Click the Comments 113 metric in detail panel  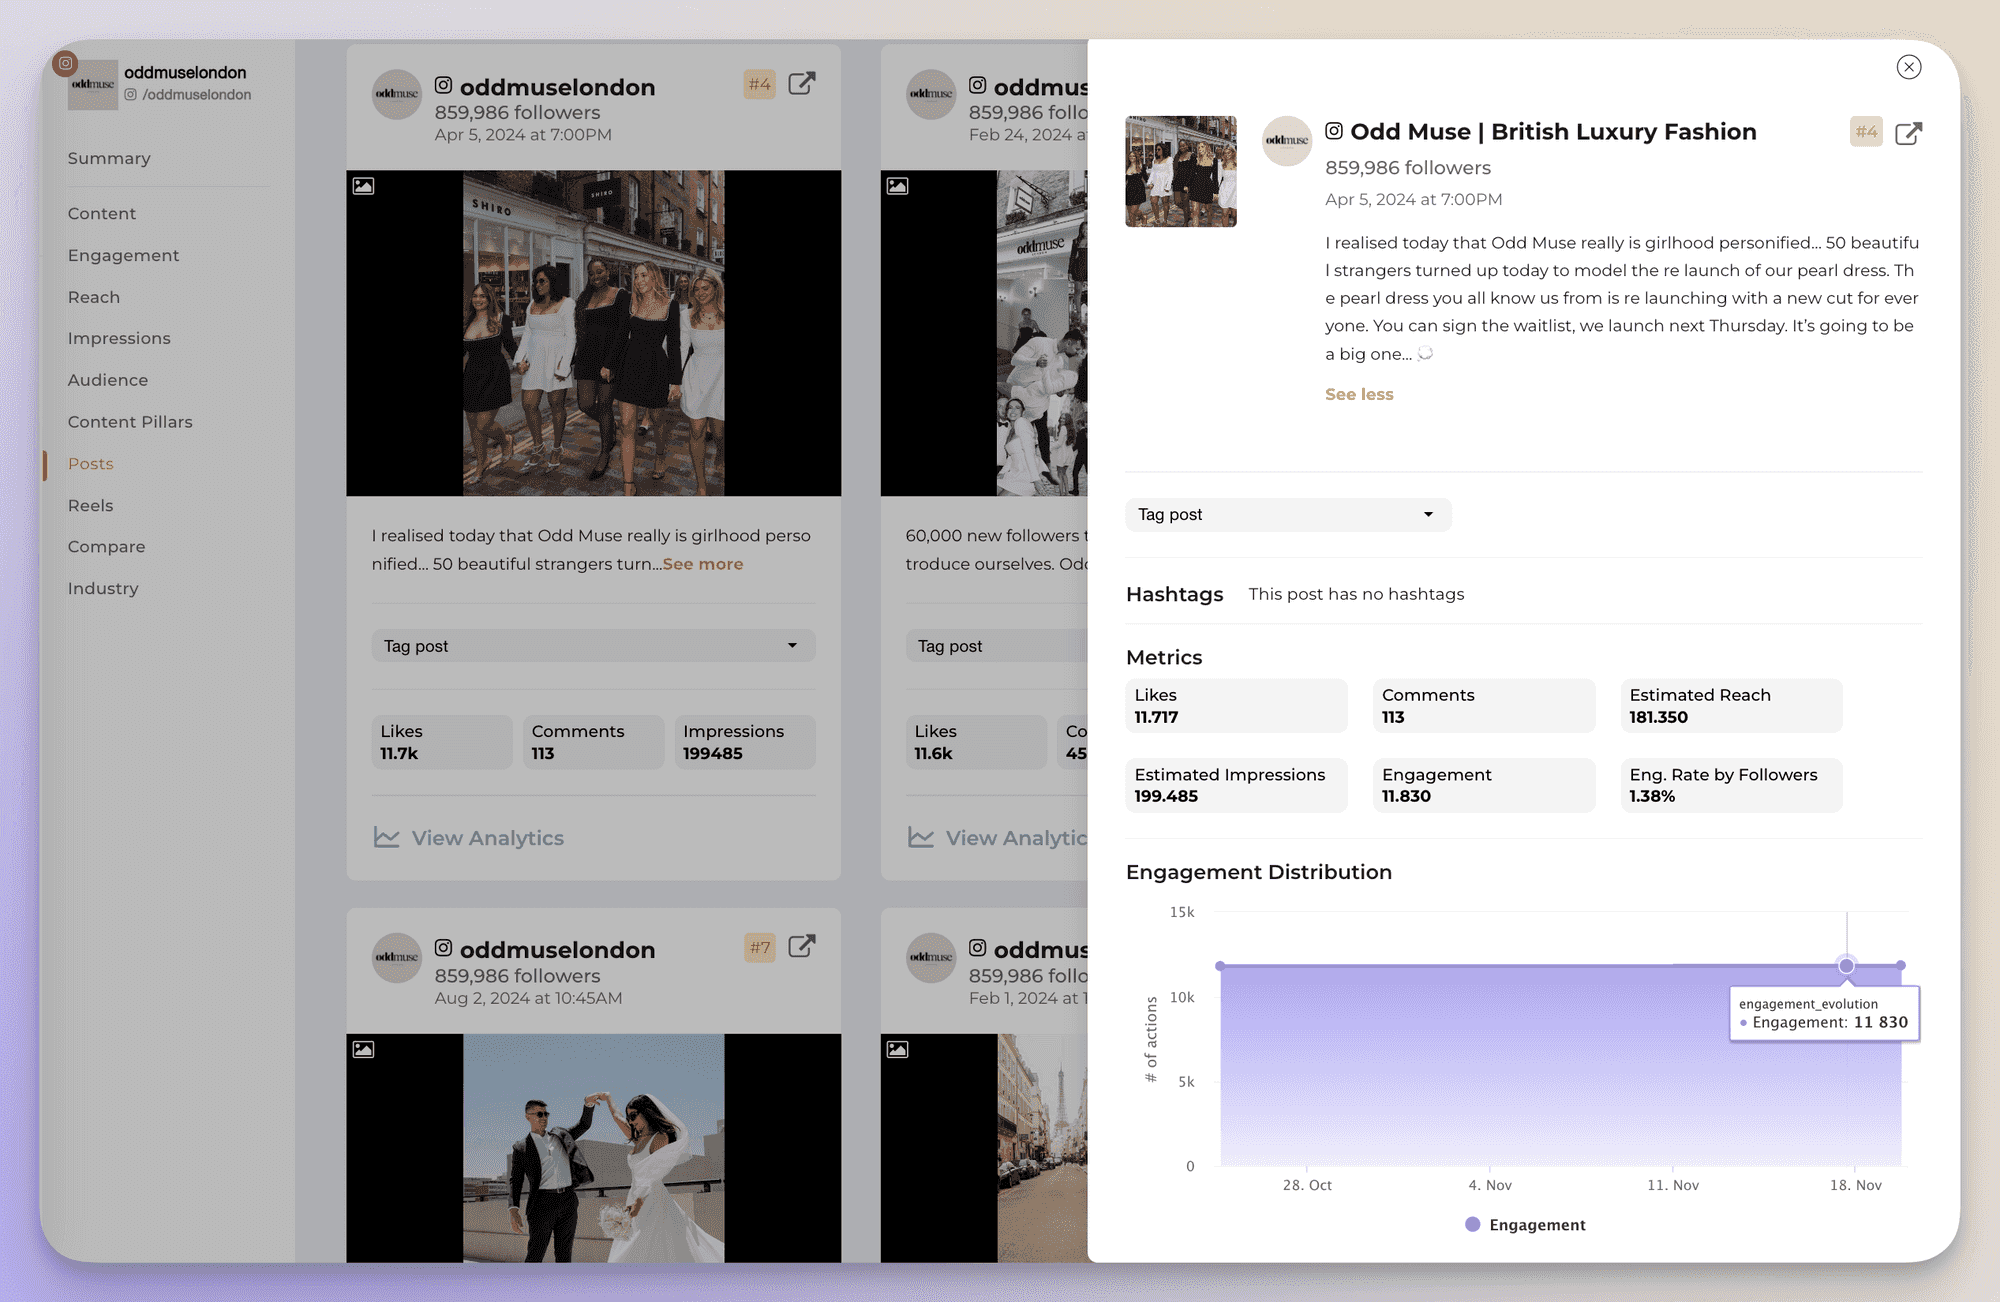pyautogui.click(x=1483, y=706)
